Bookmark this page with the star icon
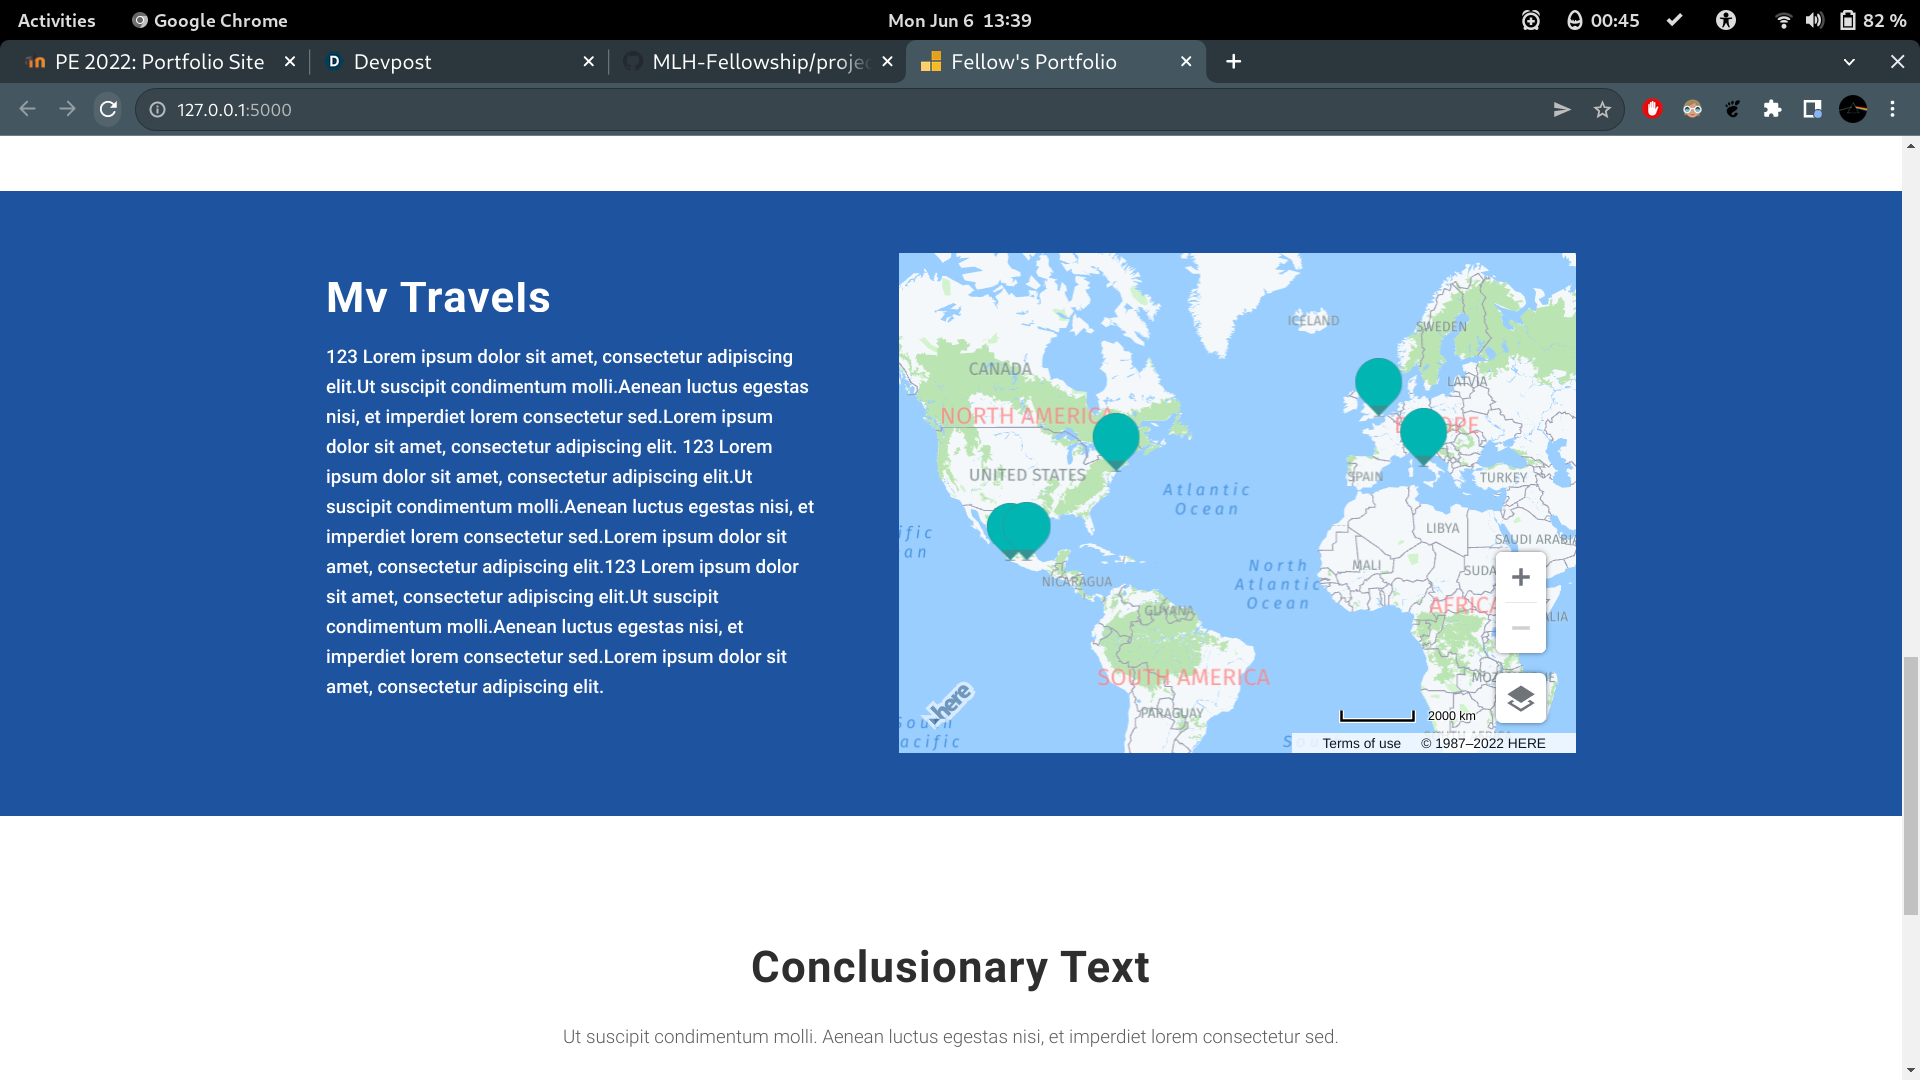The height and width of the screenshot is (1080, 1920). pyautogui.click(x=1602, y=110)
